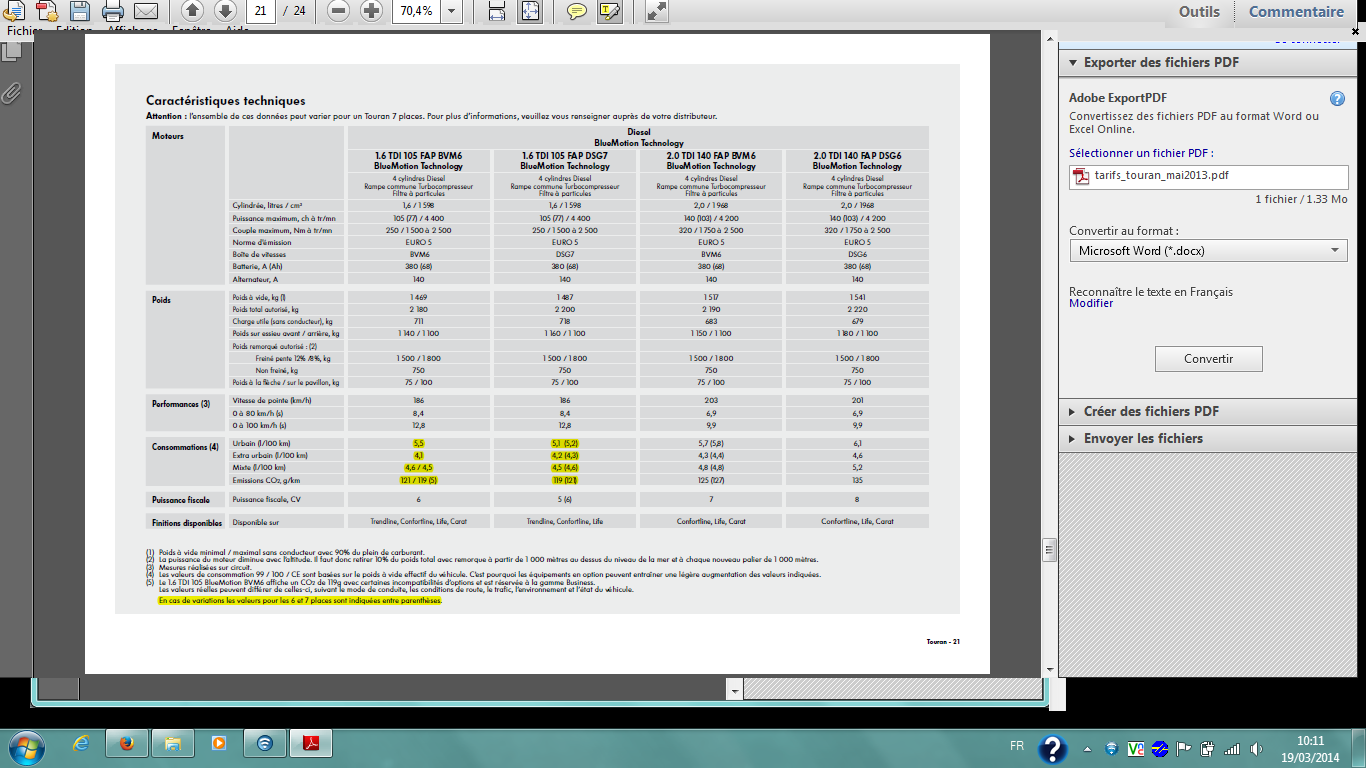Image resolution: width=1366 pixels, height=768 pixels.
Task: Send the file by email envelope icon
Action: click(x=146, y=11)
